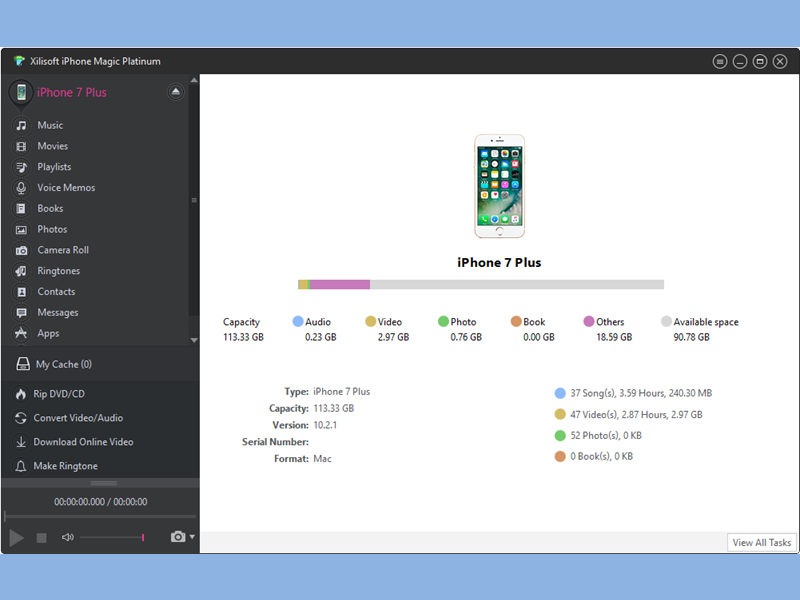Click the Version value 10.2.1
The width and height of the screenshot is (800, 600).
325,425
